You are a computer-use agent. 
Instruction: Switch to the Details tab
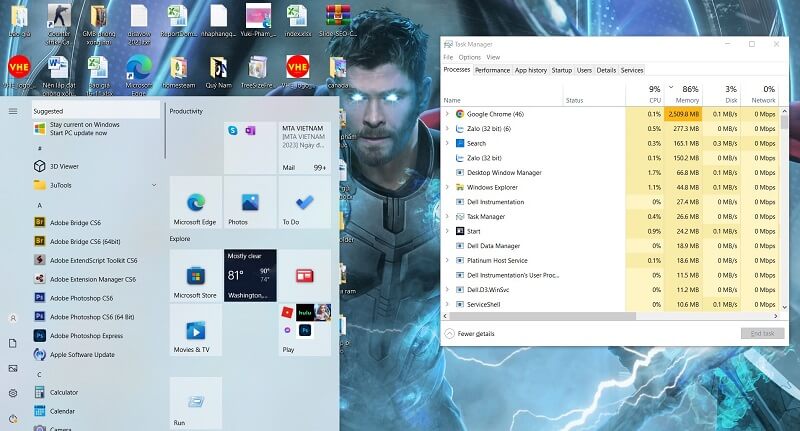click(x=606, y=70)
